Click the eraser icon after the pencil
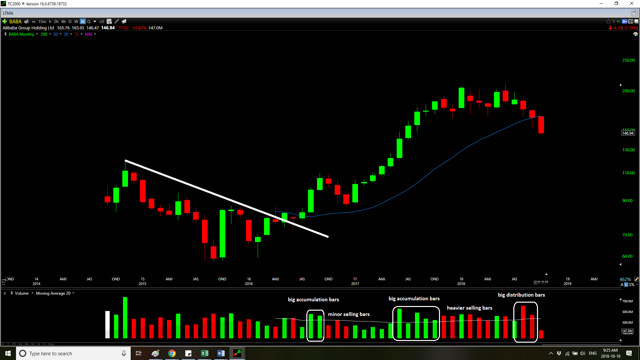Image resolution: width=640 pixels, height=360 pixels. point(124,21)
